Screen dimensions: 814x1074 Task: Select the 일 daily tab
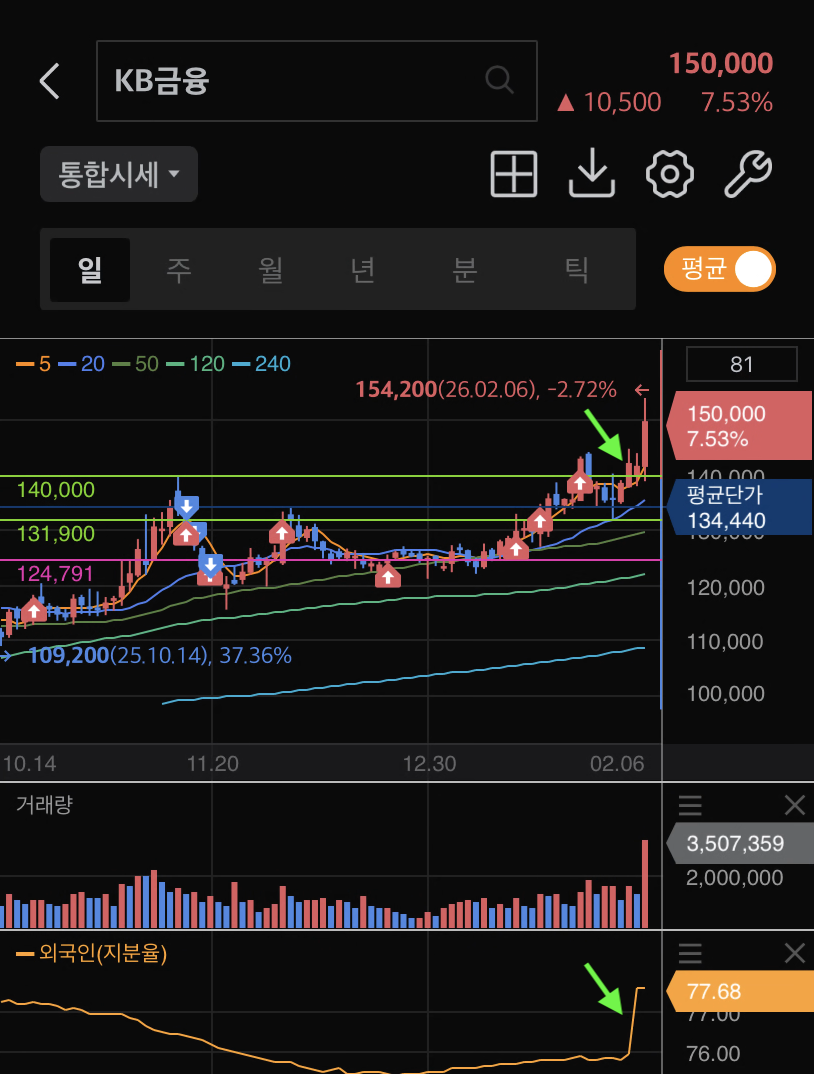(90, 270)
